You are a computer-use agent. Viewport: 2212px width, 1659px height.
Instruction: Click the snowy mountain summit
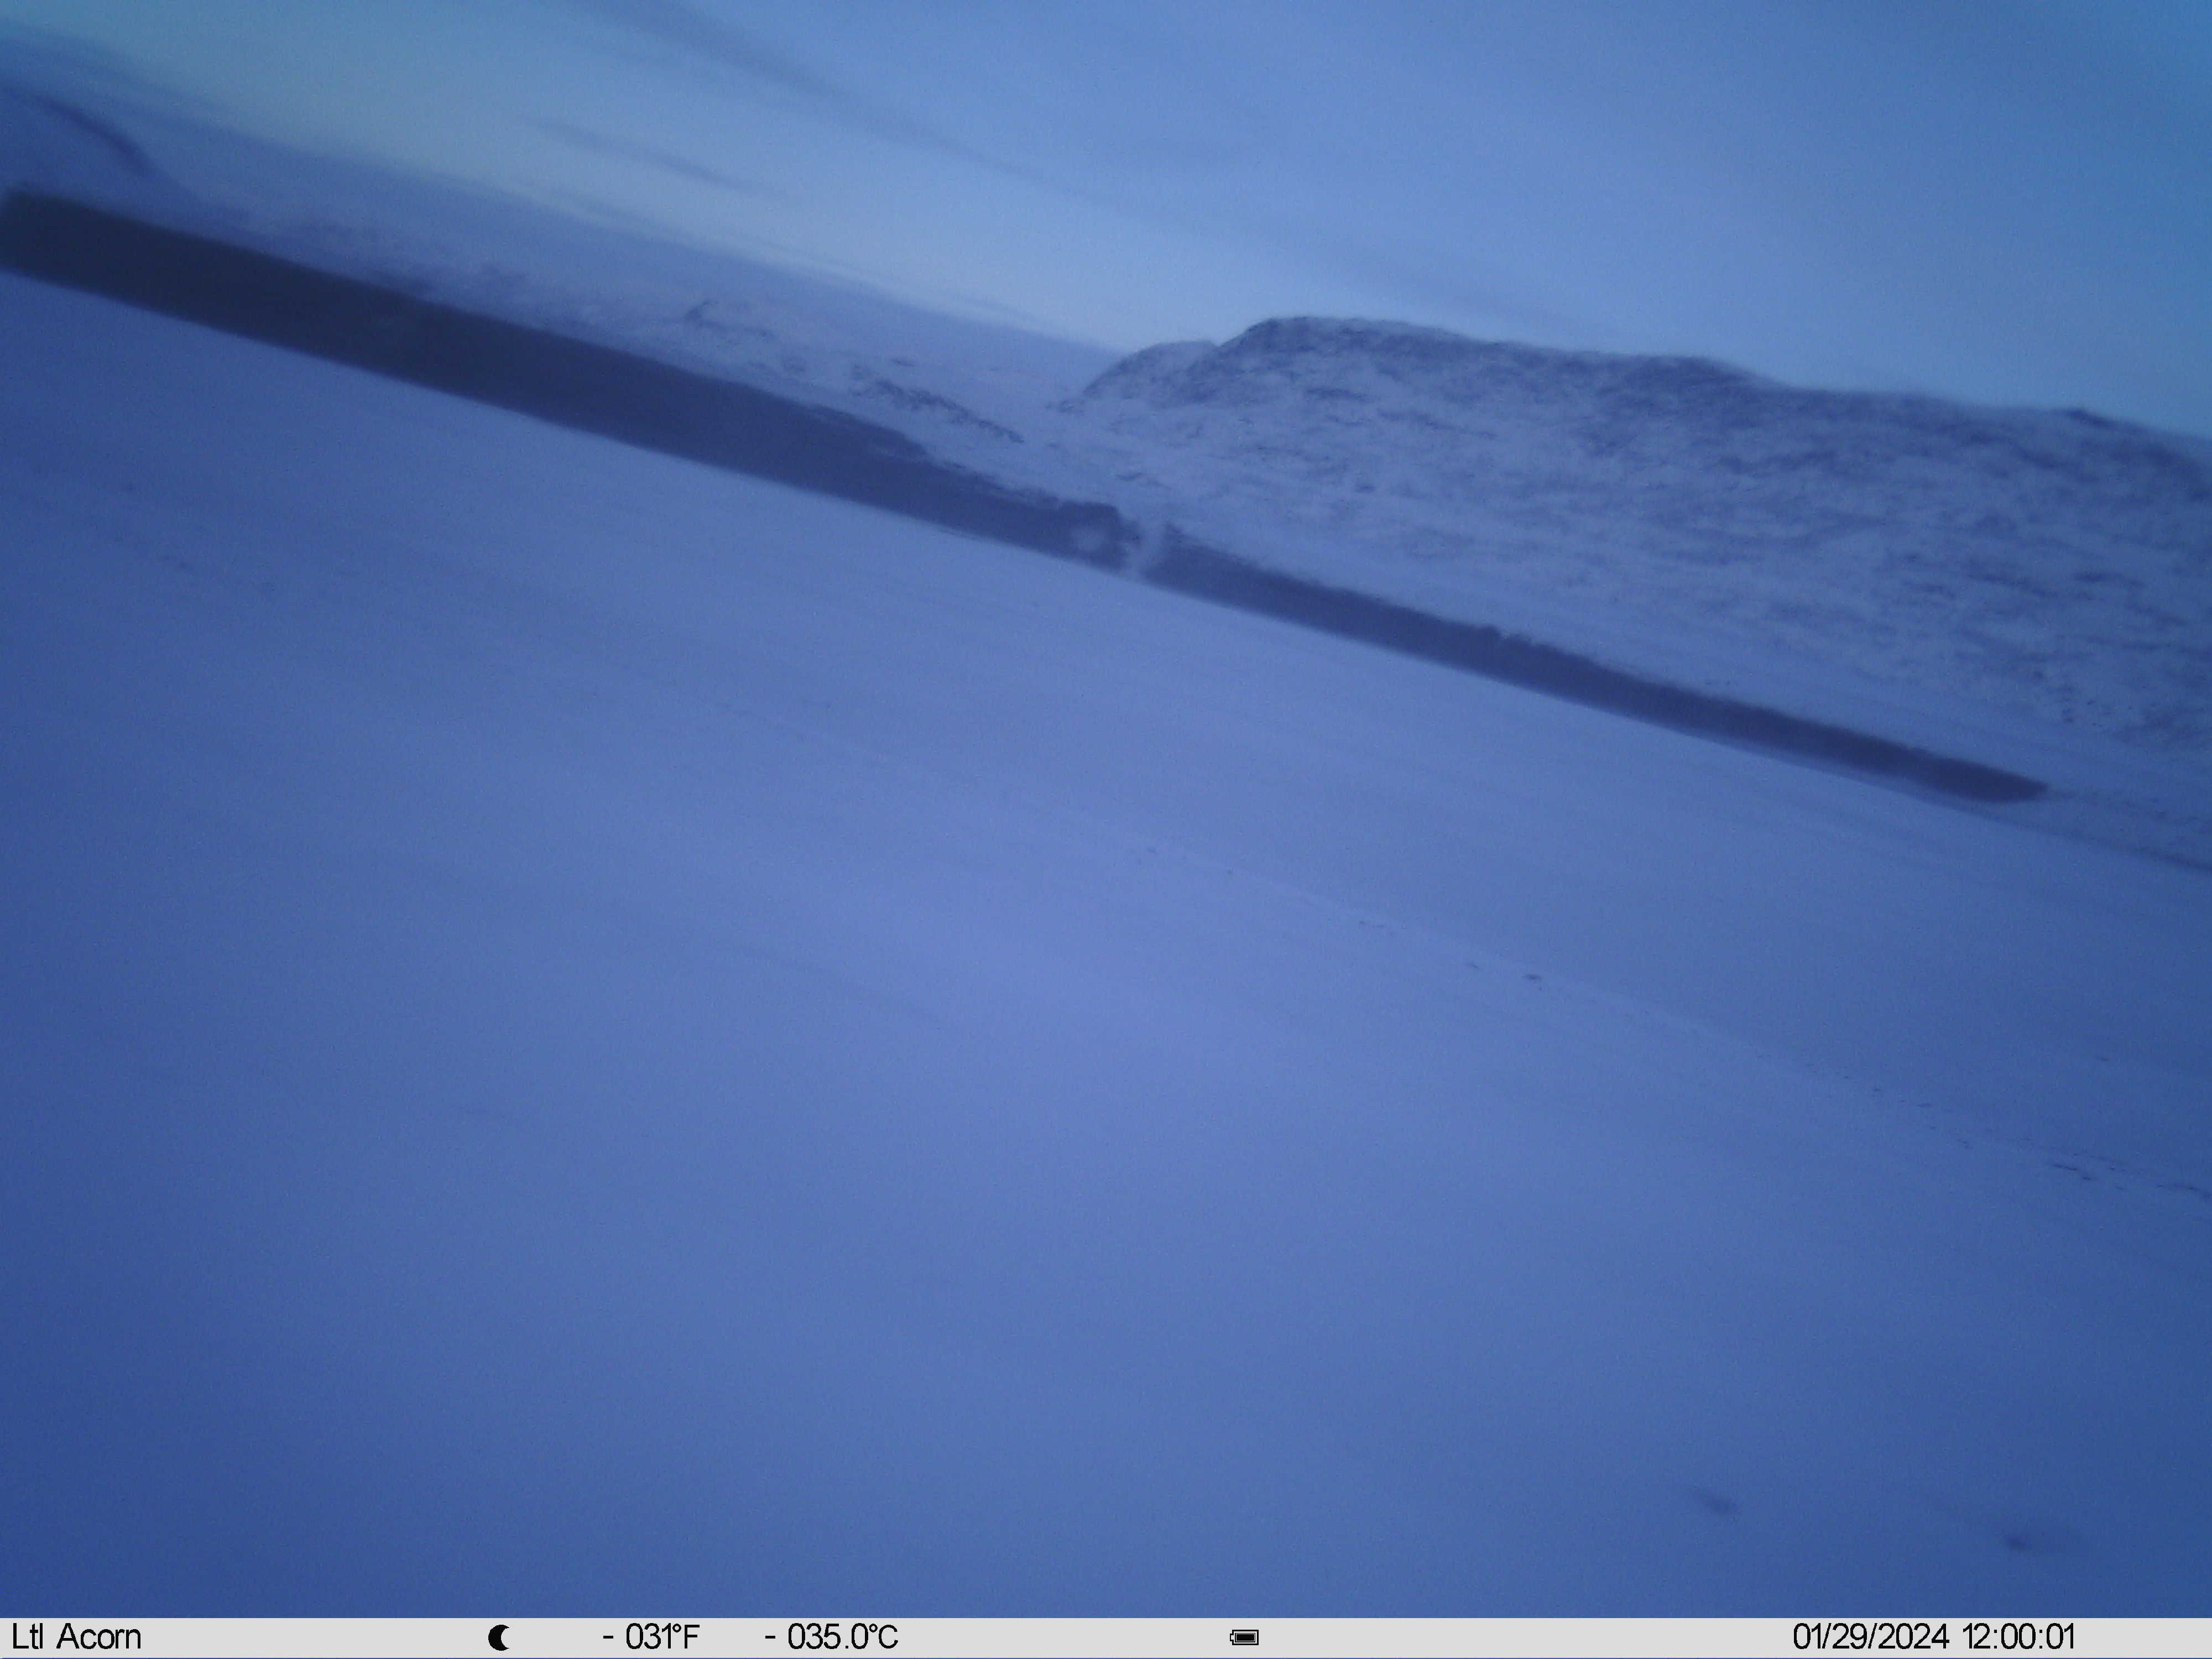point(1290,330)
